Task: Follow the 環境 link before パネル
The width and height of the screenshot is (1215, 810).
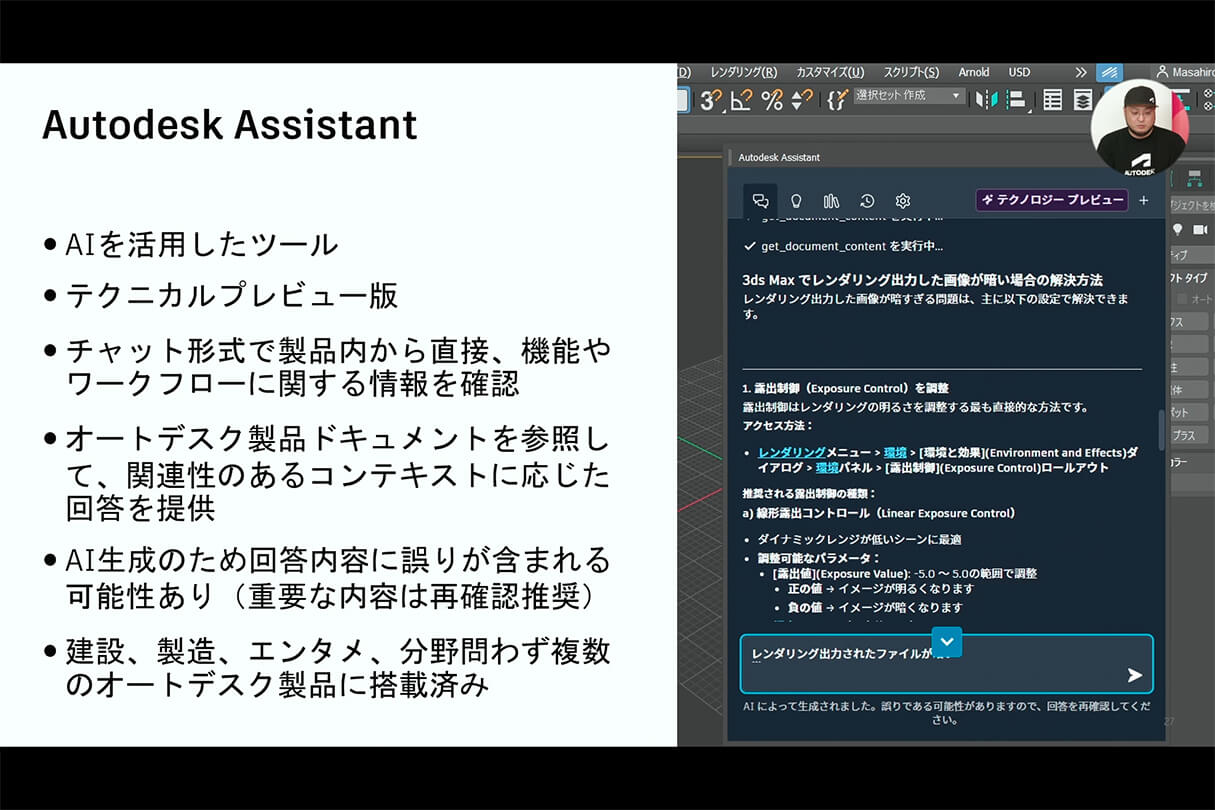Action: [827, 467]
